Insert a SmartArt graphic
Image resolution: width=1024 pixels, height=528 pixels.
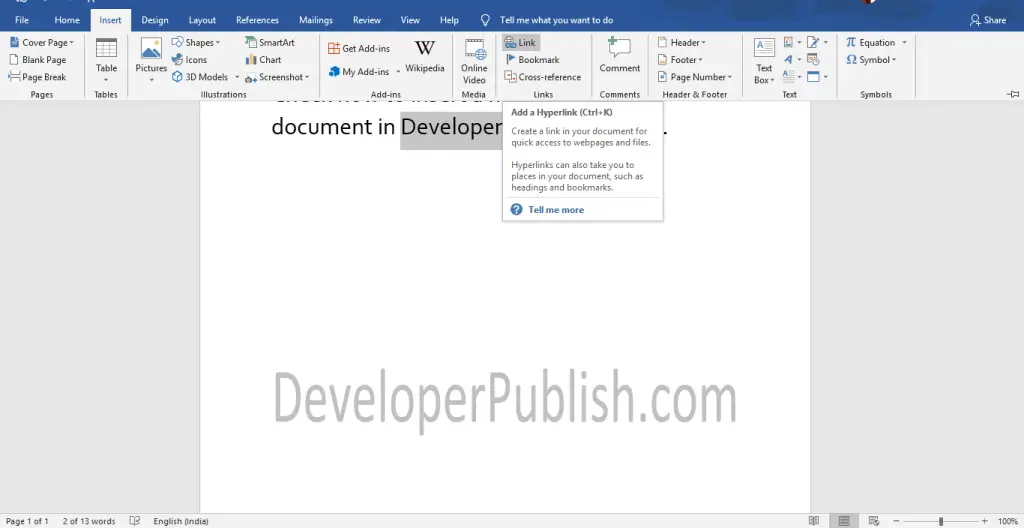270,42
